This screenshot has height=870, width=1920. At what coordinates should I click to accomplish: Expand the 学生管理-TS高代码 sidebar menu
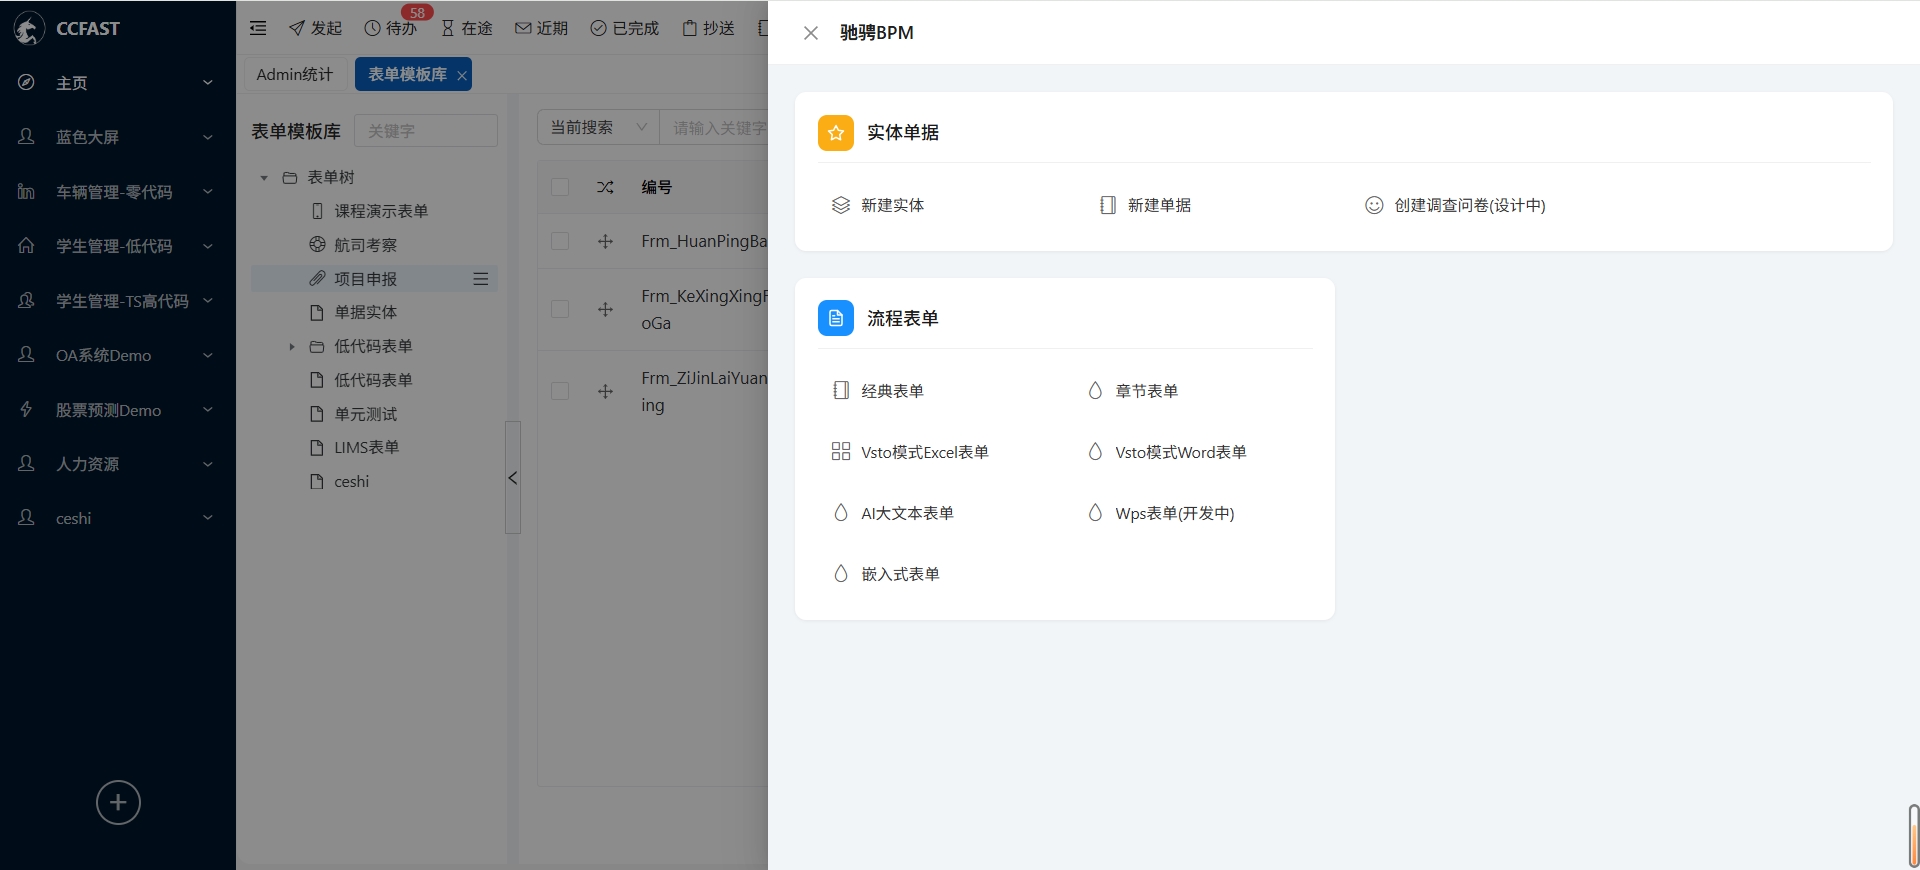pos(118,301)
